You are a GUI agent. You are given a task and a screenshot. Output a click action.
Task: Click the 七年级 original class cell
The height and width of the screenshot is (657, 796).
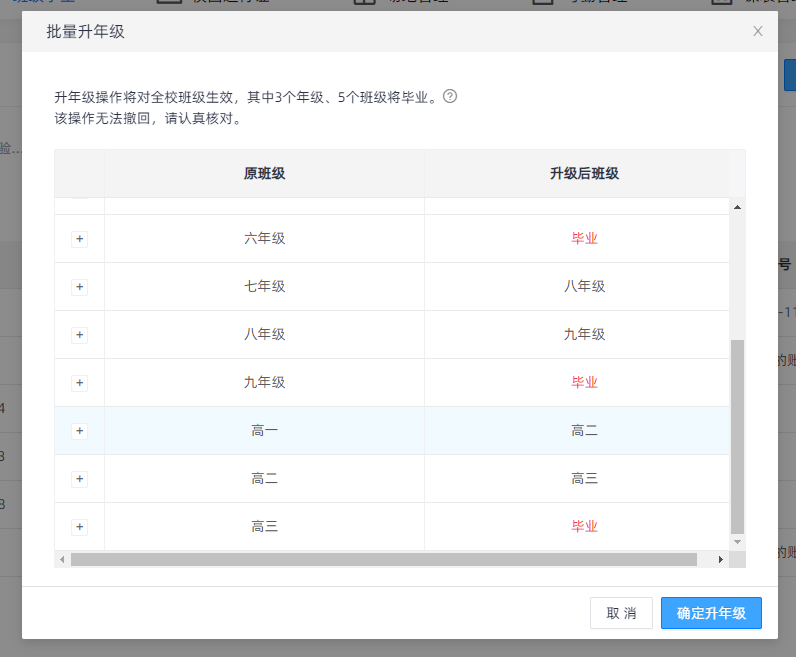click(x=264, y=286)
